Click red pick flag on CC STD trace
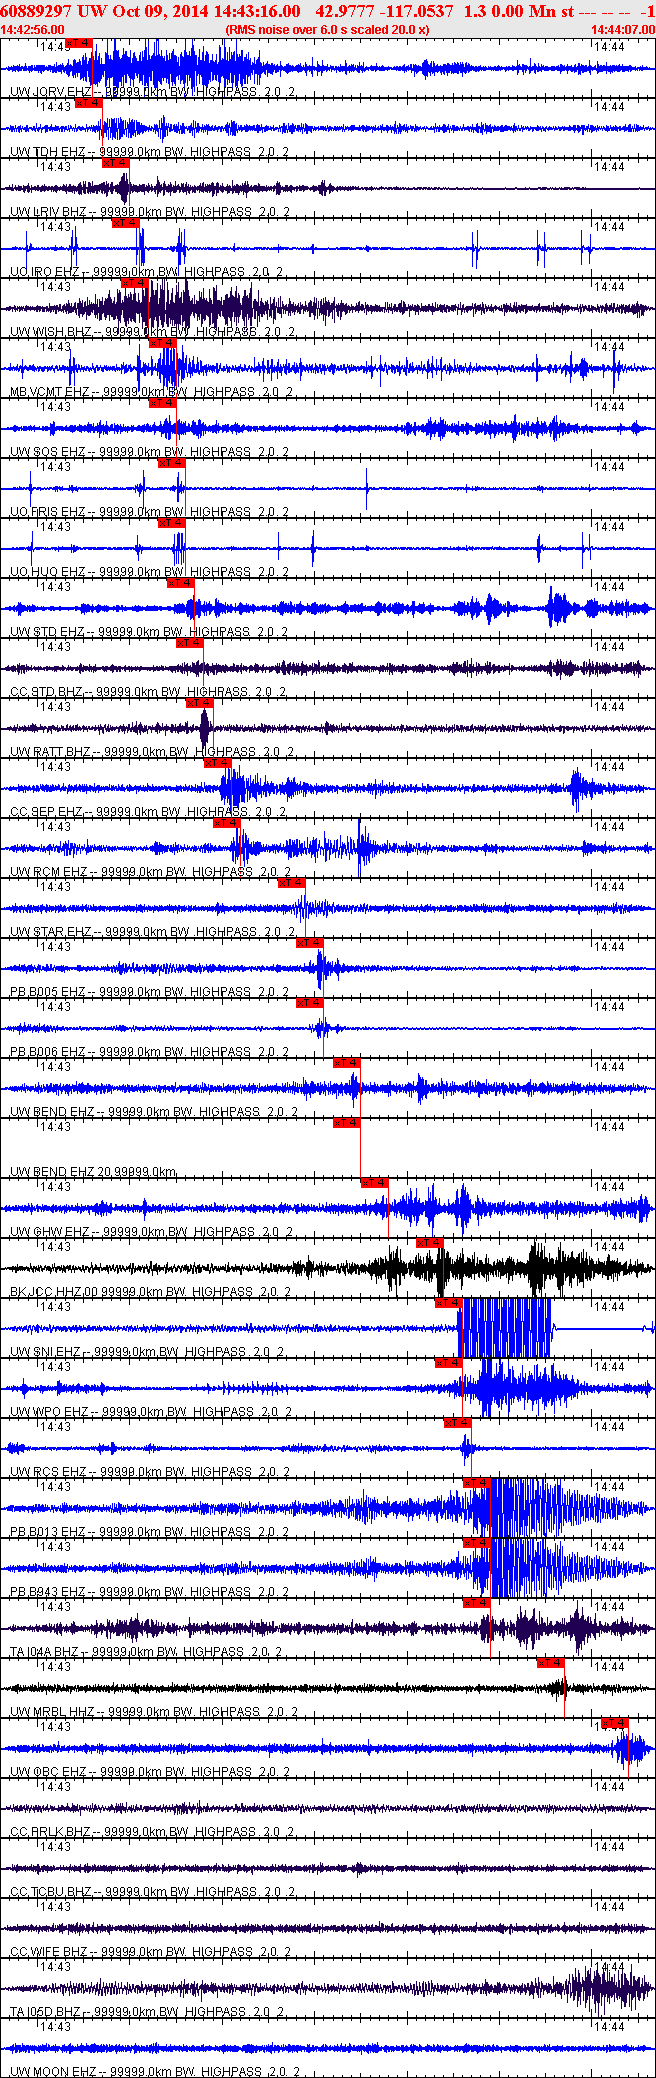Image resolution: width=656 pixels, height=2078 pixels. click(189, 643)
